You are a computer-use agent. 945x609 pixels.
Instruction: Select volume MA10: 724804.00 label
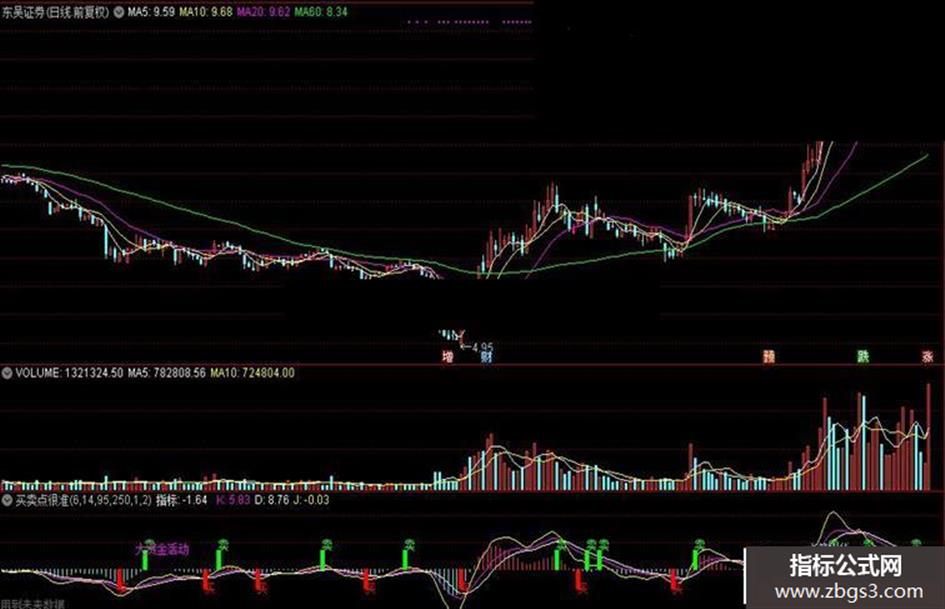(x=252, y=373)
